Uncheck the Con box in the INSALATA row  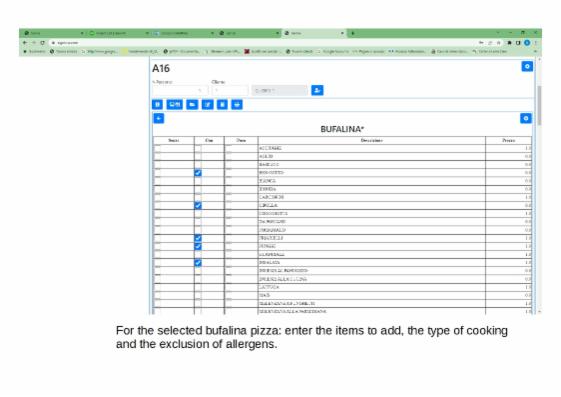(x=198, y=263)
